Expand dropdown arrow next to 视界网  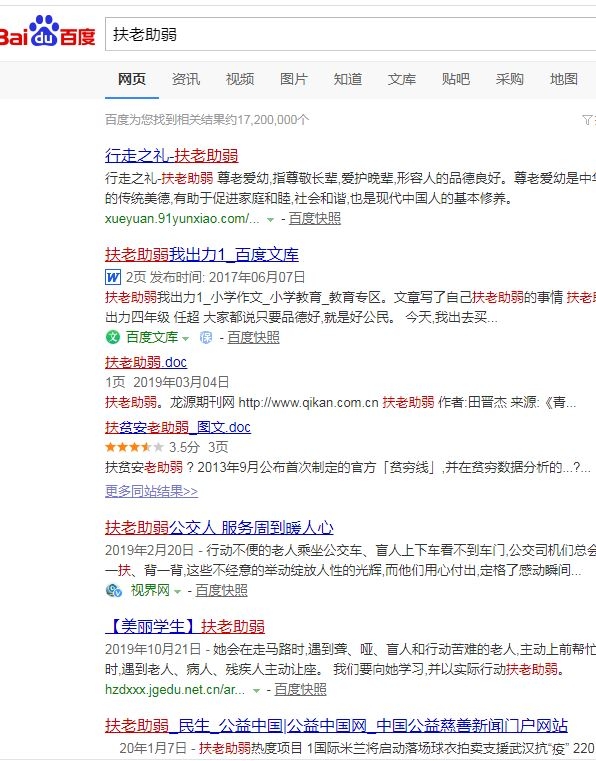177,592
